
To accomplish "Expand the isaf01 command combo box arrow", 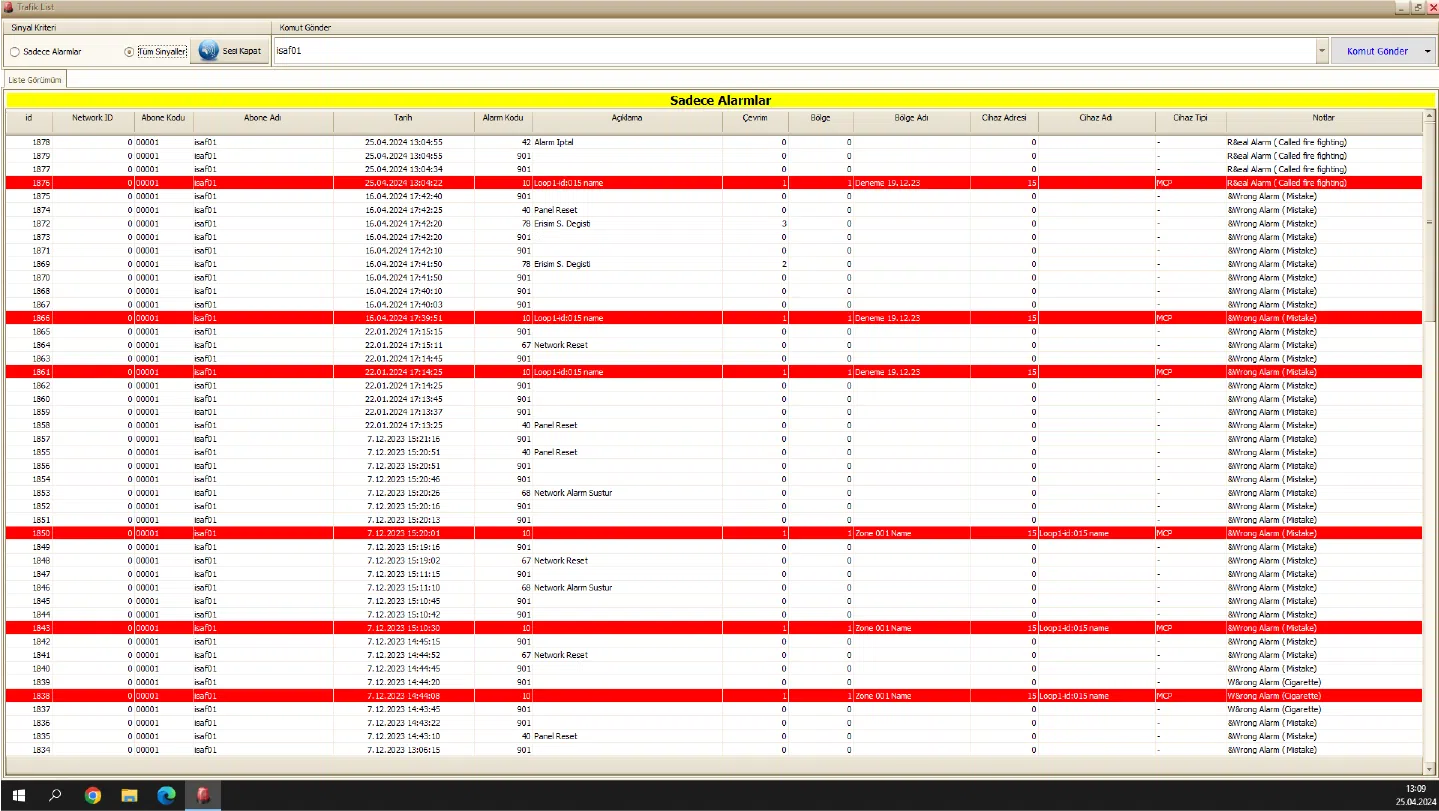I will pyautogui.click(x=1322, y=51).
